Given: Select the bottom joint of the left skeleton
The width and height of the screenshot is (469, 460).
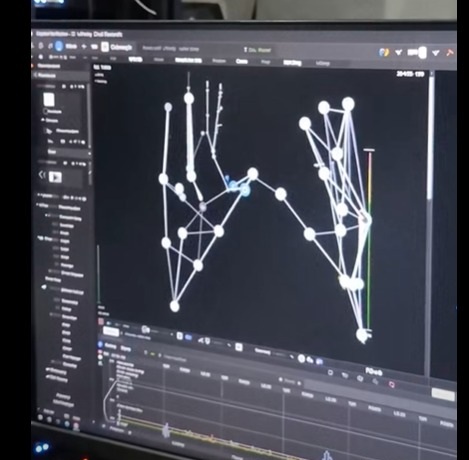Looking at the screenshot, I should [174, 306].
